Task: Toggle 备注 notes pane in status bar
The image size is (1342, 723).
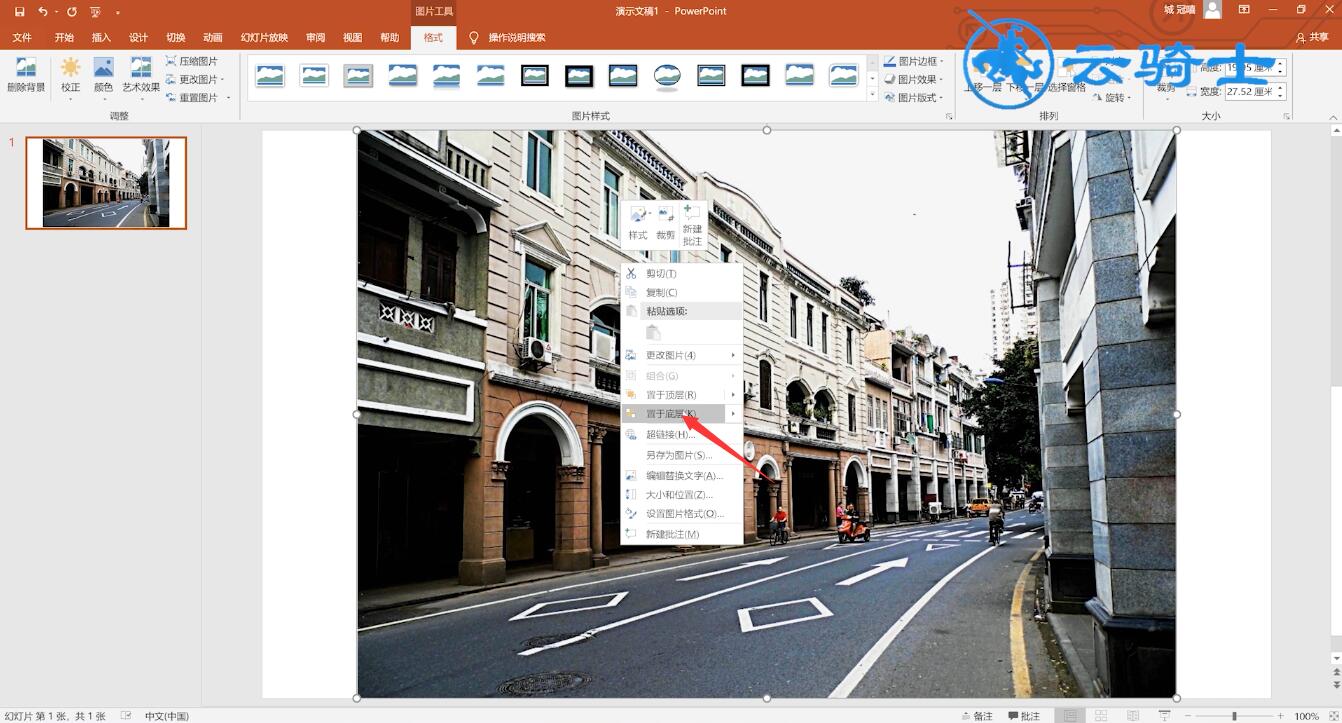Action: point(977,716)
